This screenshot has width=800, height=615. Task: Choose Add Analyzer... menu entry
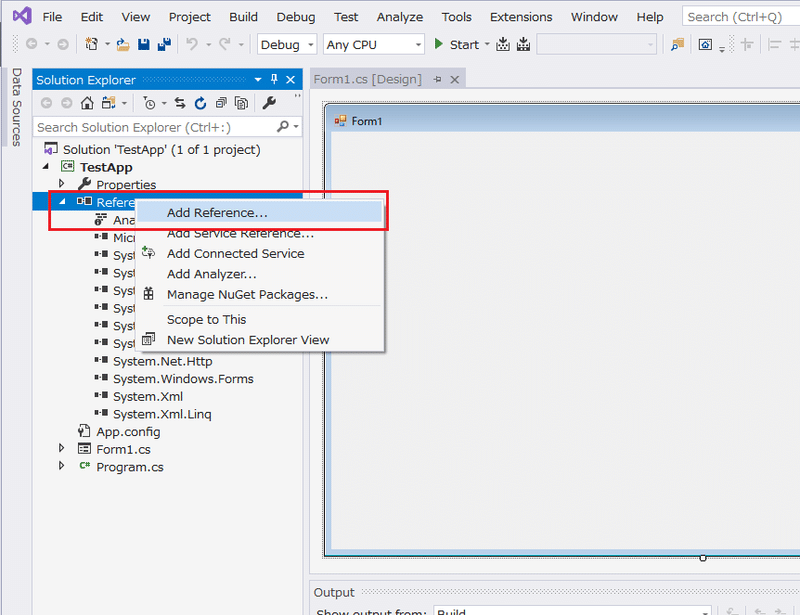coord(260,274)
